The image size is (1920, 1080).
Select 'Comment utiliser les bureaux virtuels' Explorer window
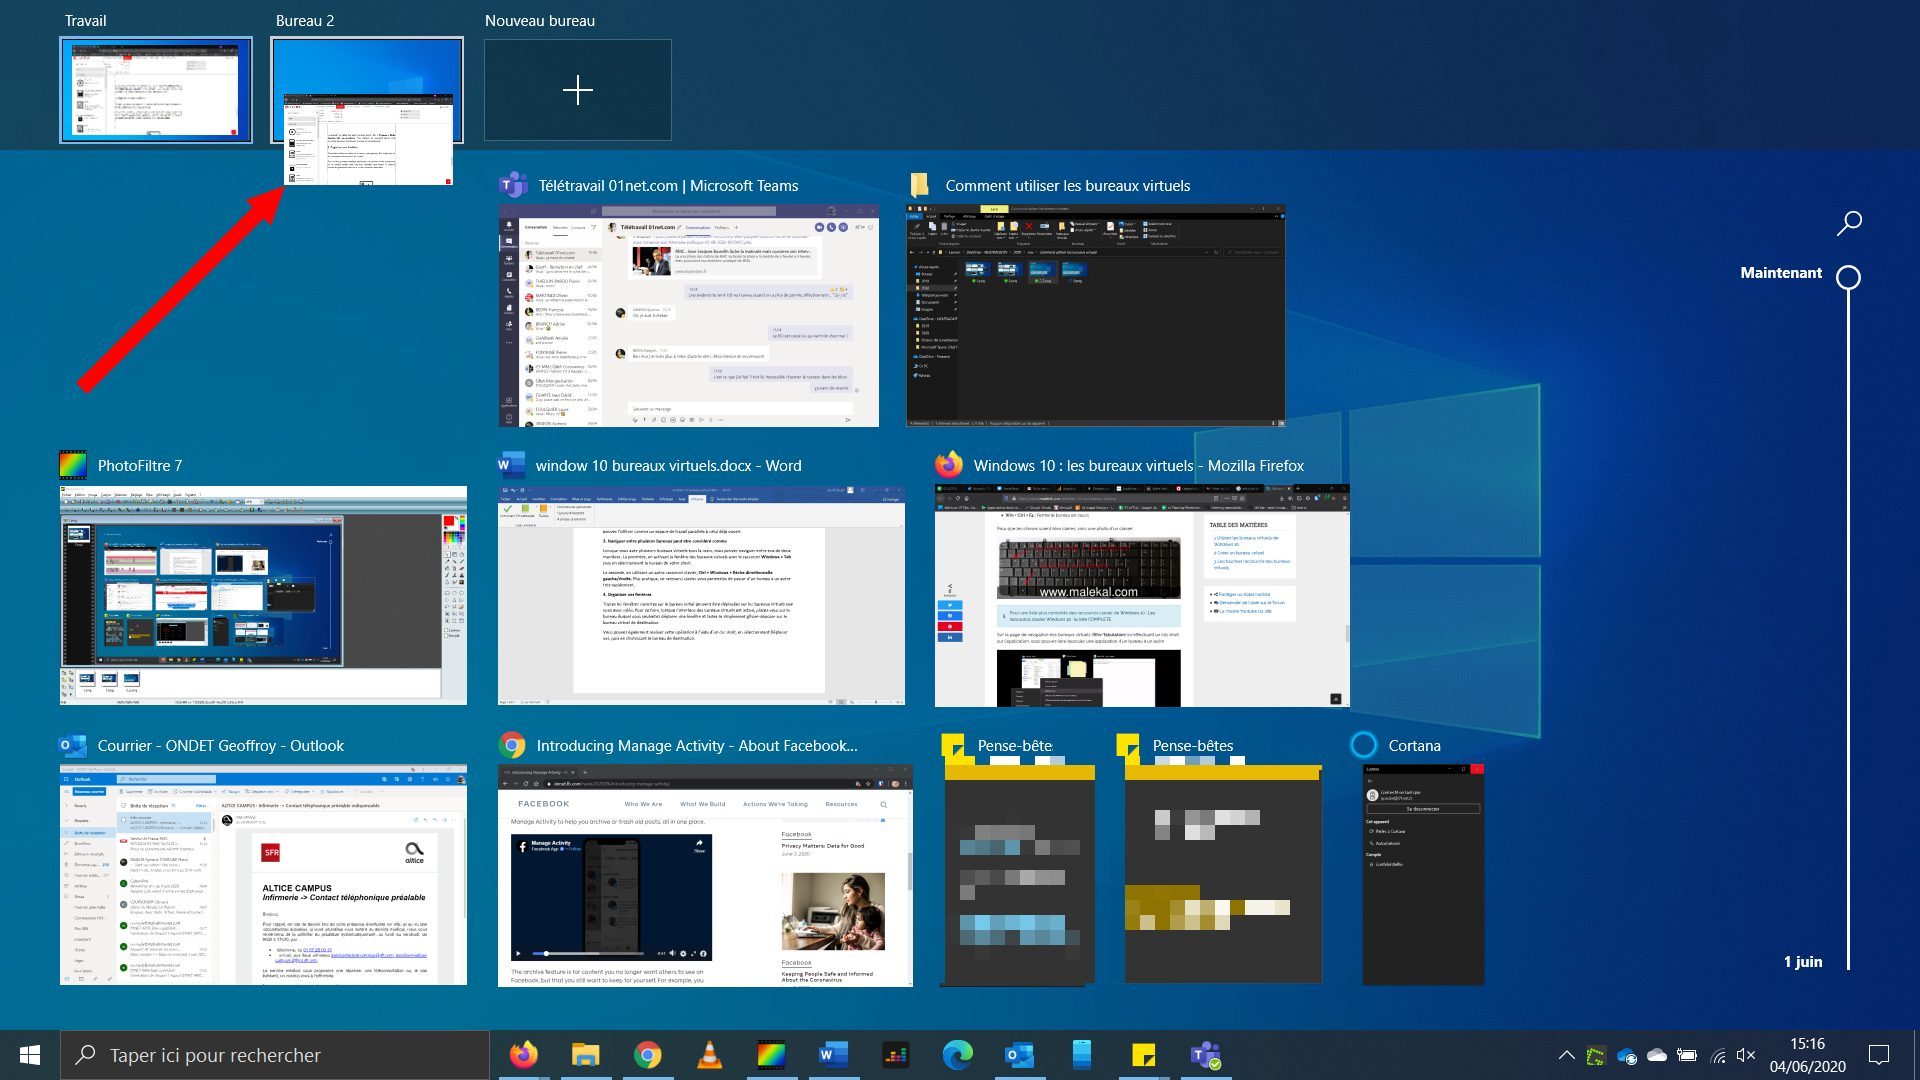(x=1096, y=316)
